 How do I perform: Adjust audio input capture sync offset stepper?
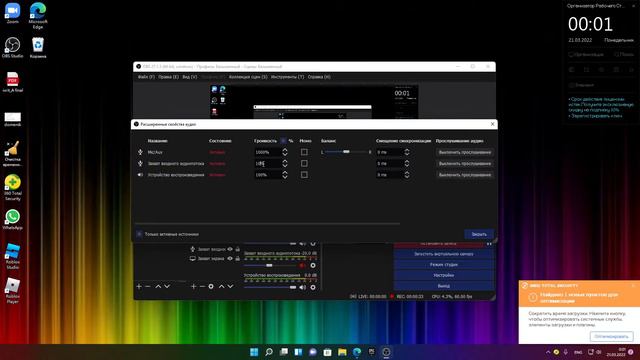click(x=407, y=163)
